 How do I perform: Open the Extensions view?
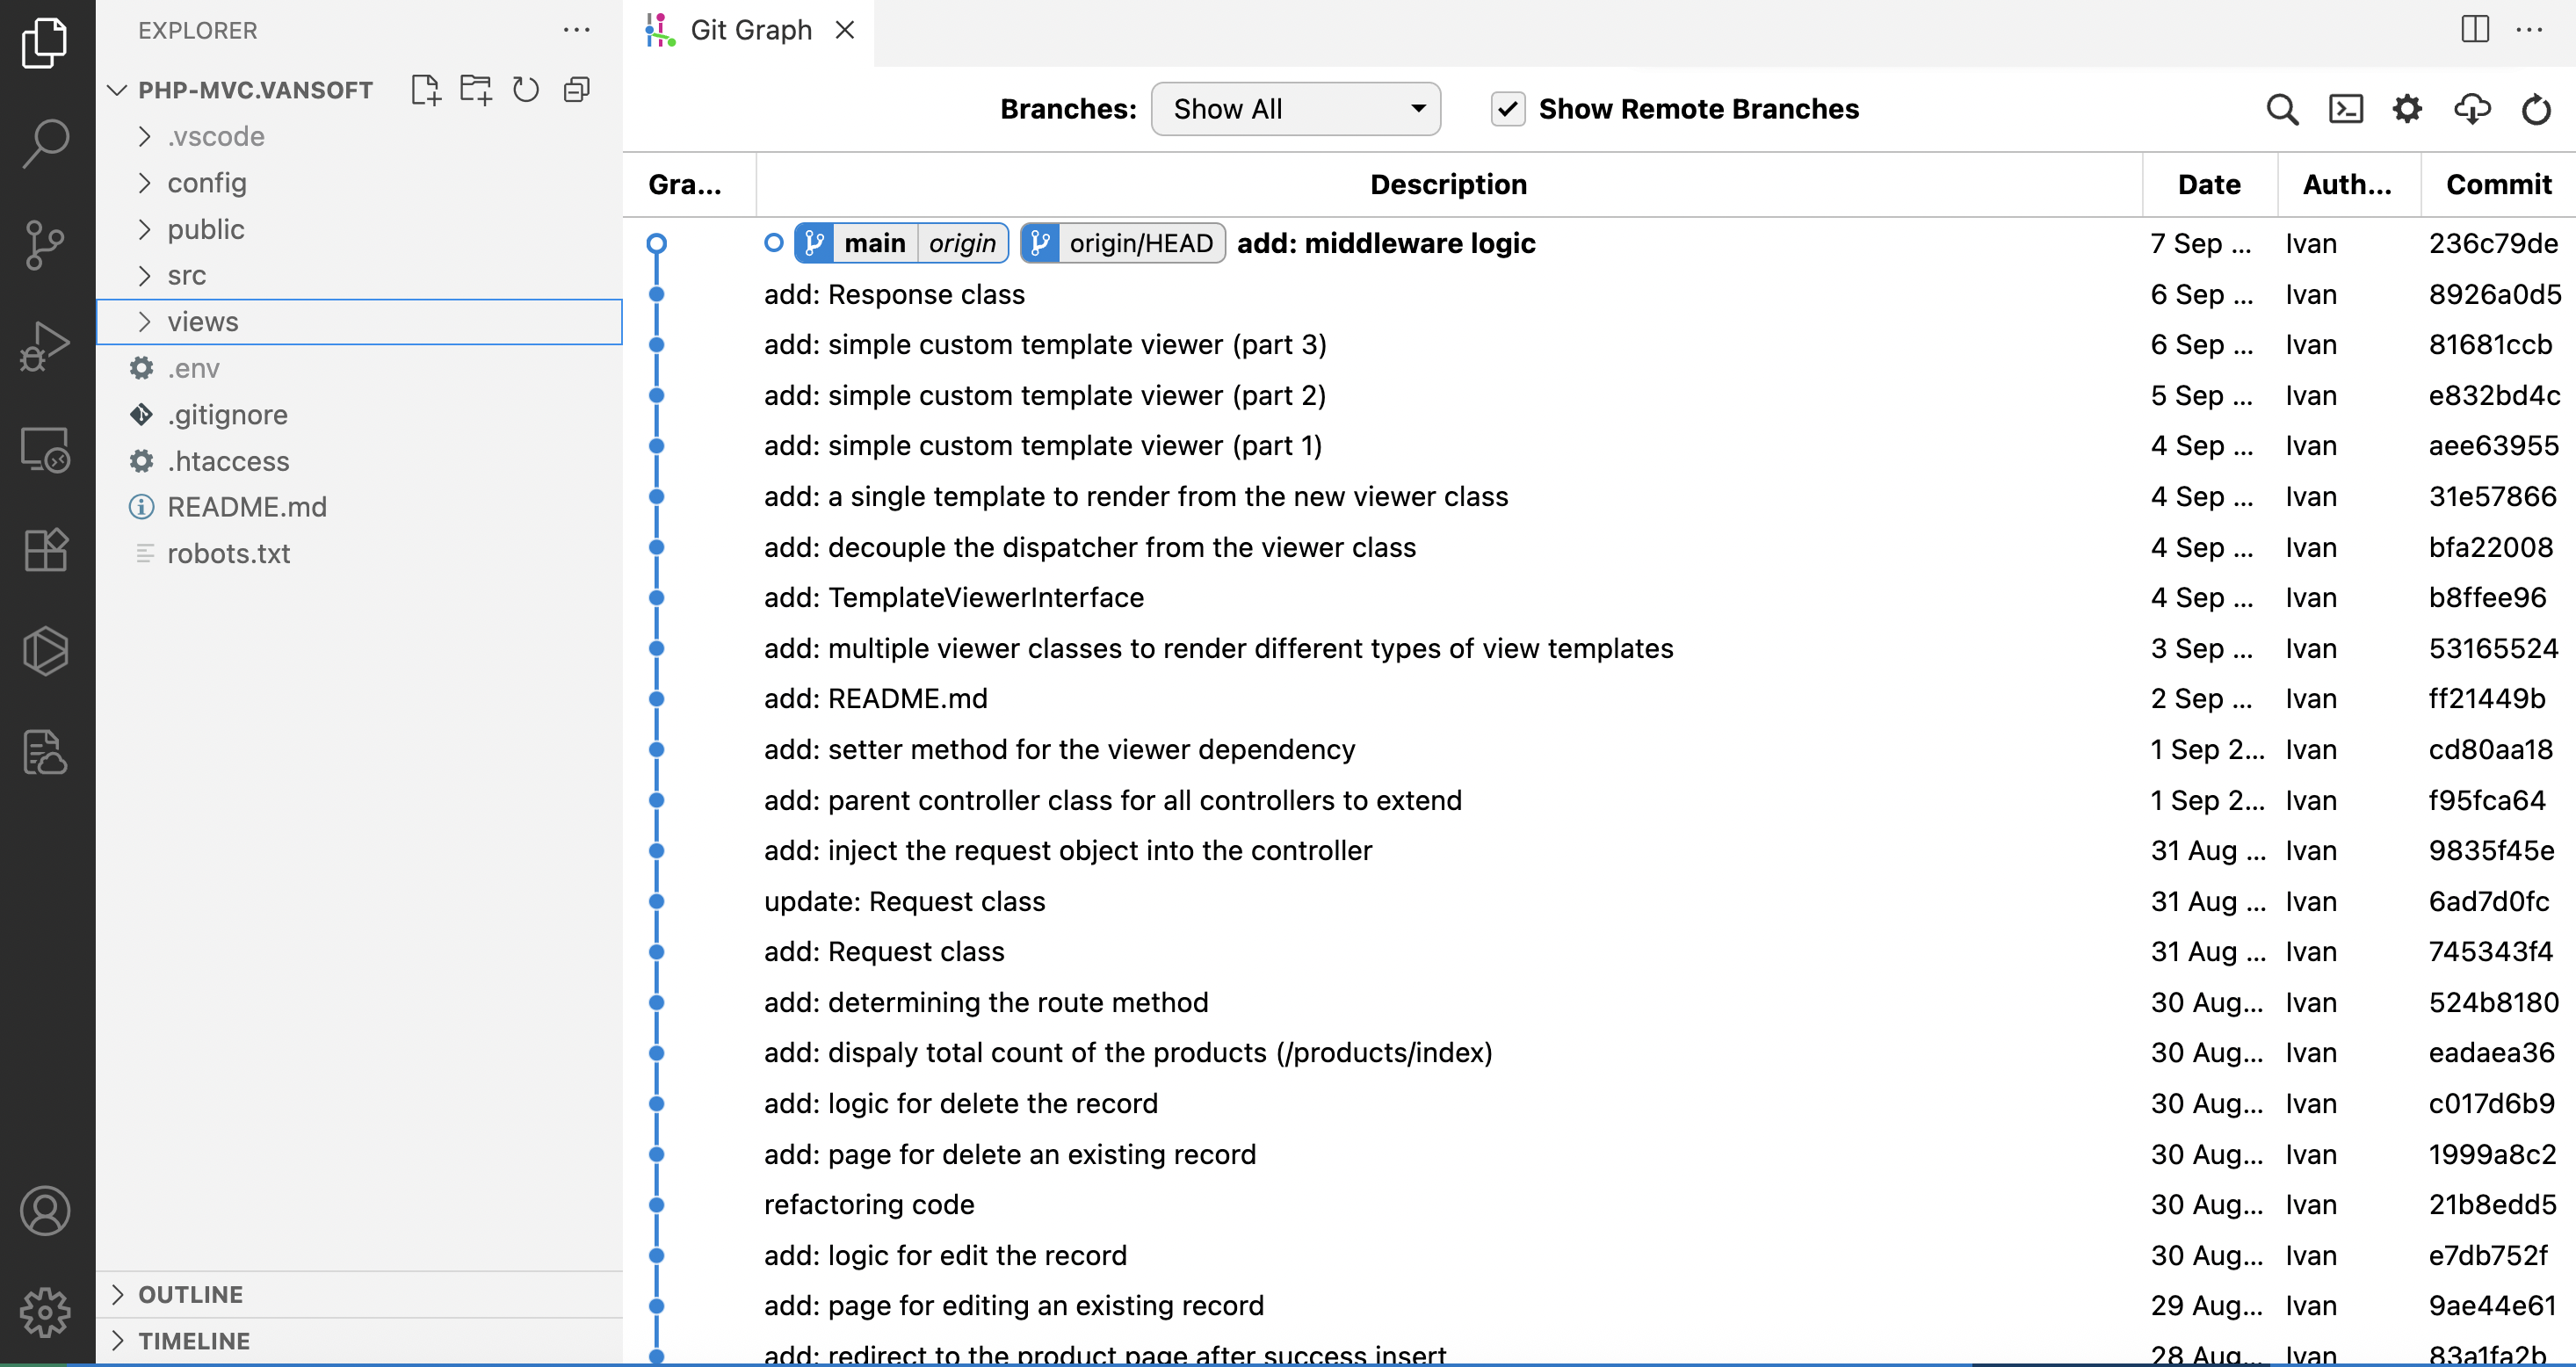45,550
